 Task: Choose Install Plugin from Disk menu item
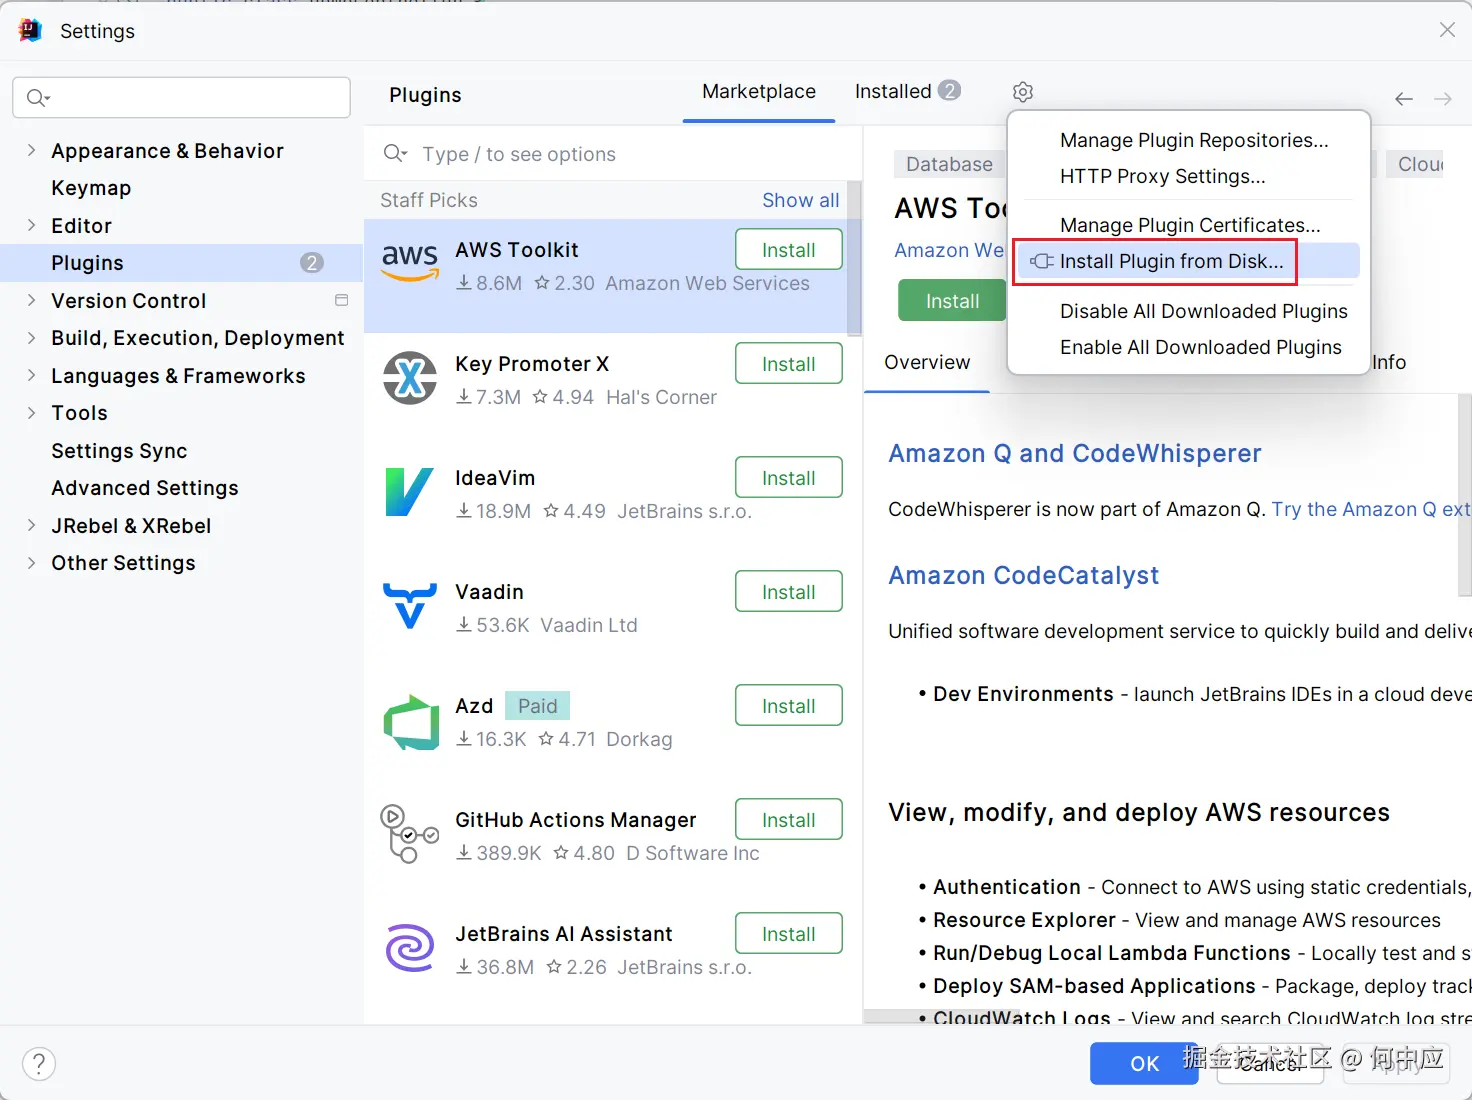pos(1171,262)
